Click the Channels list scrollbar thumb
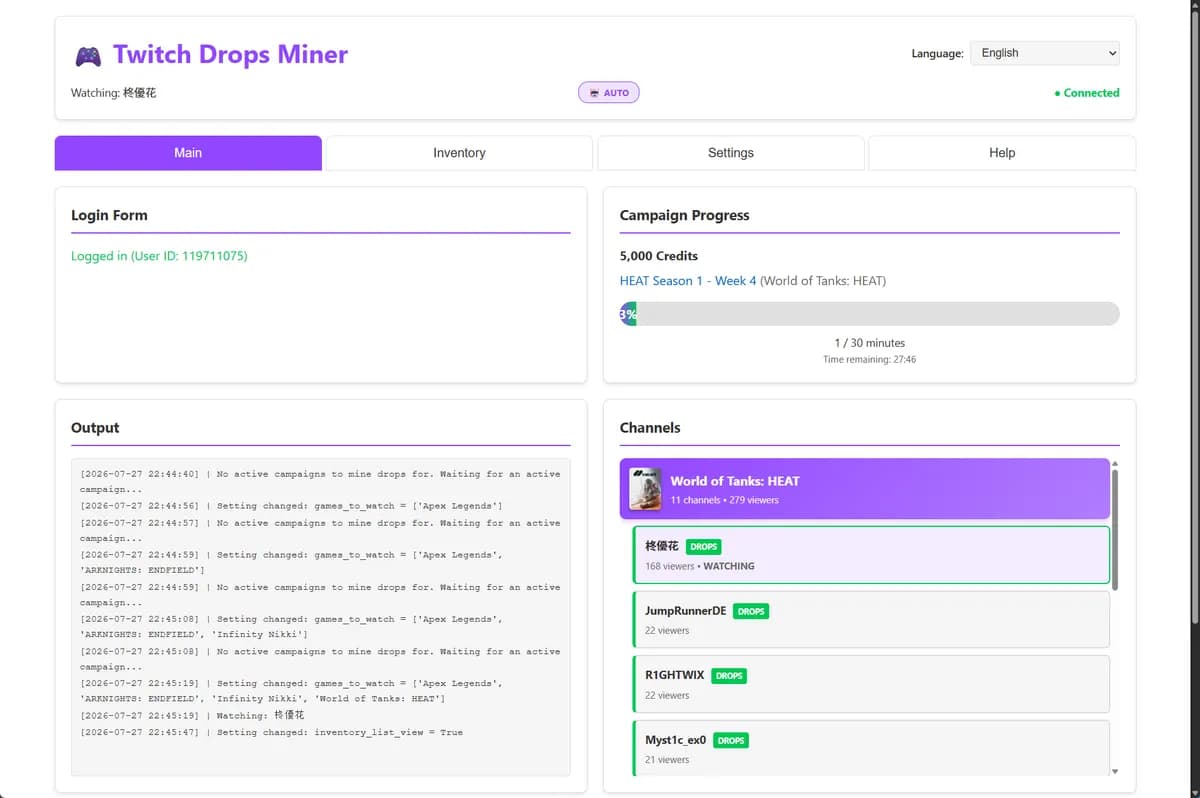1200x798 pixels. (x=1115, y=529)
